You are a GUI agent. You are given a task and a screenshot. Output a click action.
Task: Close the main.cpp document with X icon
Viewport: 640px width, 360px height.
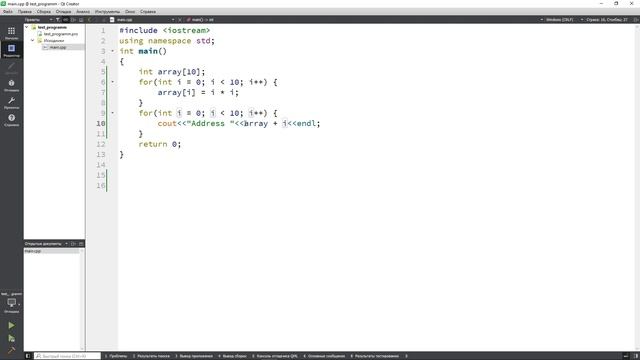180,20
